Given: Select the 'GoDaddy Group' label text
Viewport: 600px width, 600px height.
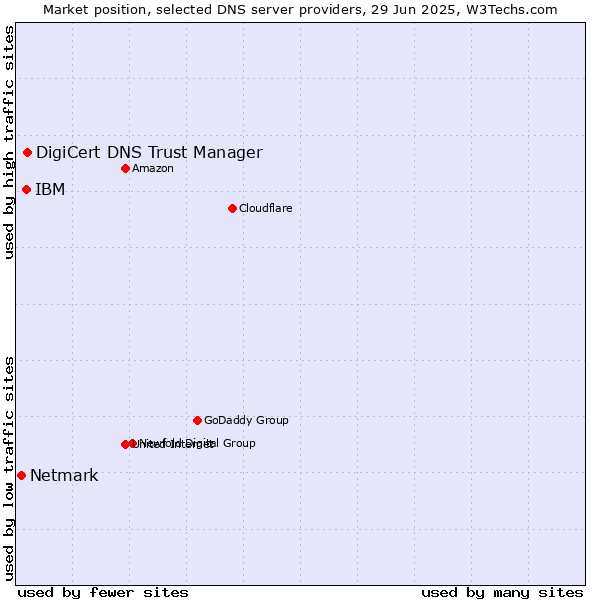Looking at the screenshot, I should coord(246,420).
